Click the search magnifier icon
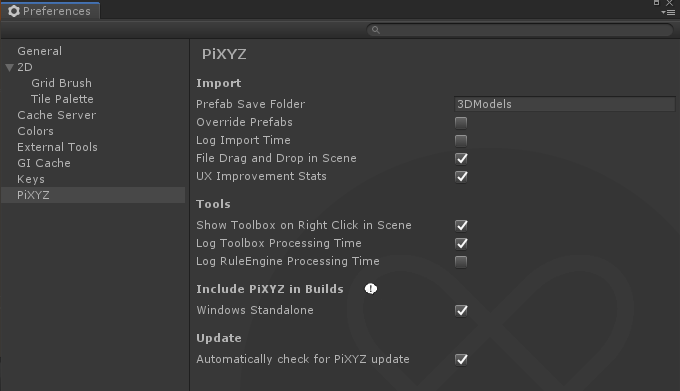 pos(376,30)
